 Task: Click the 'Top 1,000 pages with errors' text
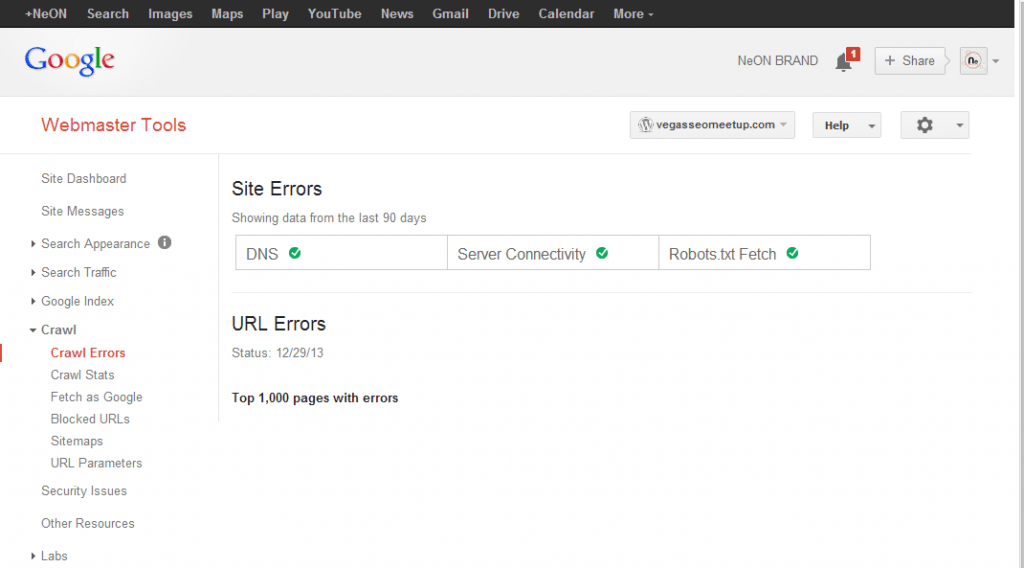[x=315, y=398]
